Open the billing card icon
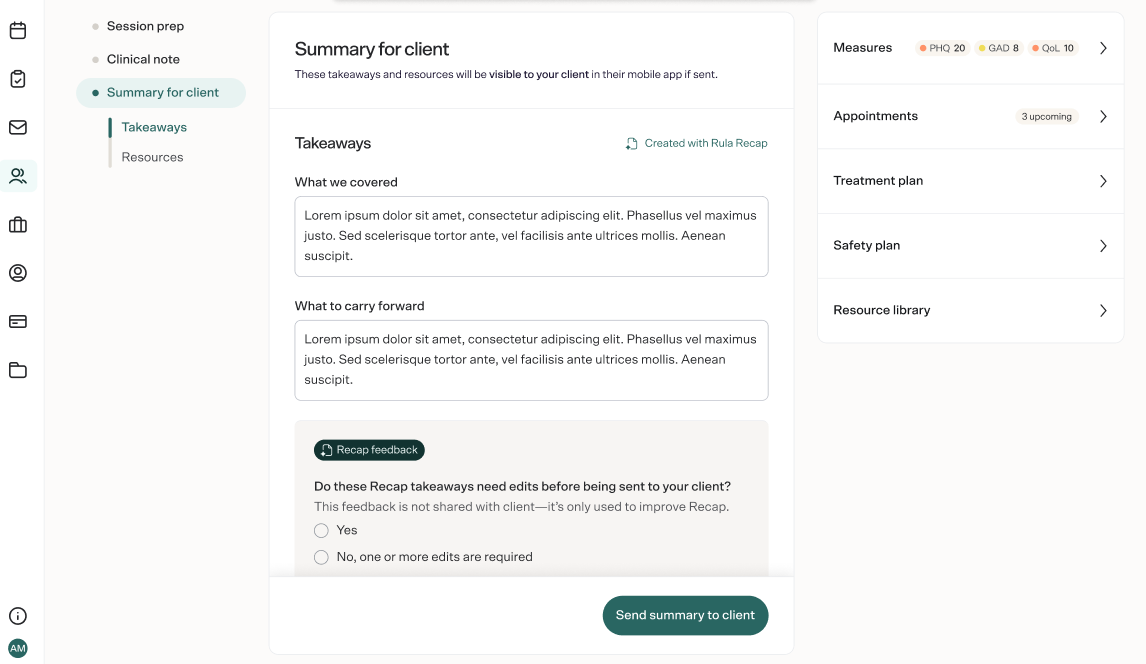This screenshot has width=1146, height=664. pyautogui.click(x=18, y=321)
